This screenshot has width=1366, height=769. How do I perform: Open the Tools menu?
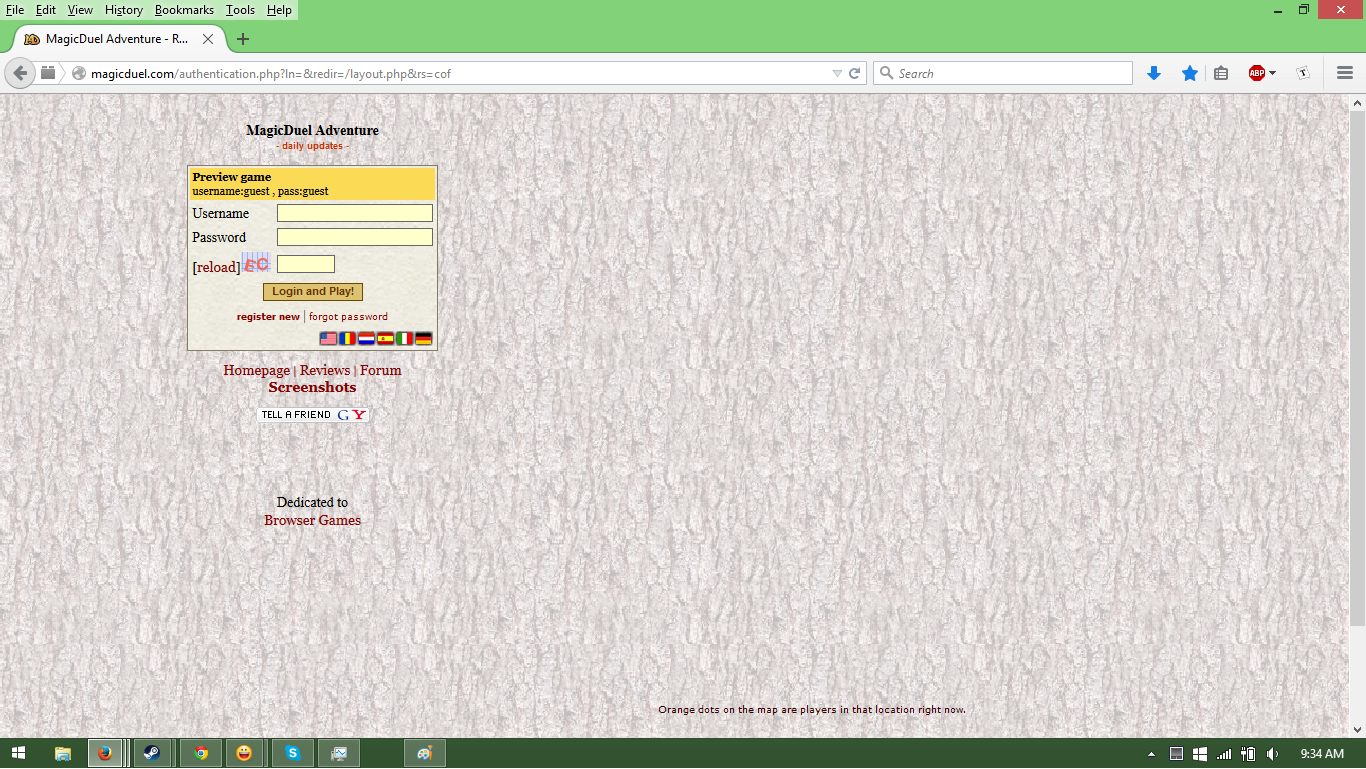240,10
